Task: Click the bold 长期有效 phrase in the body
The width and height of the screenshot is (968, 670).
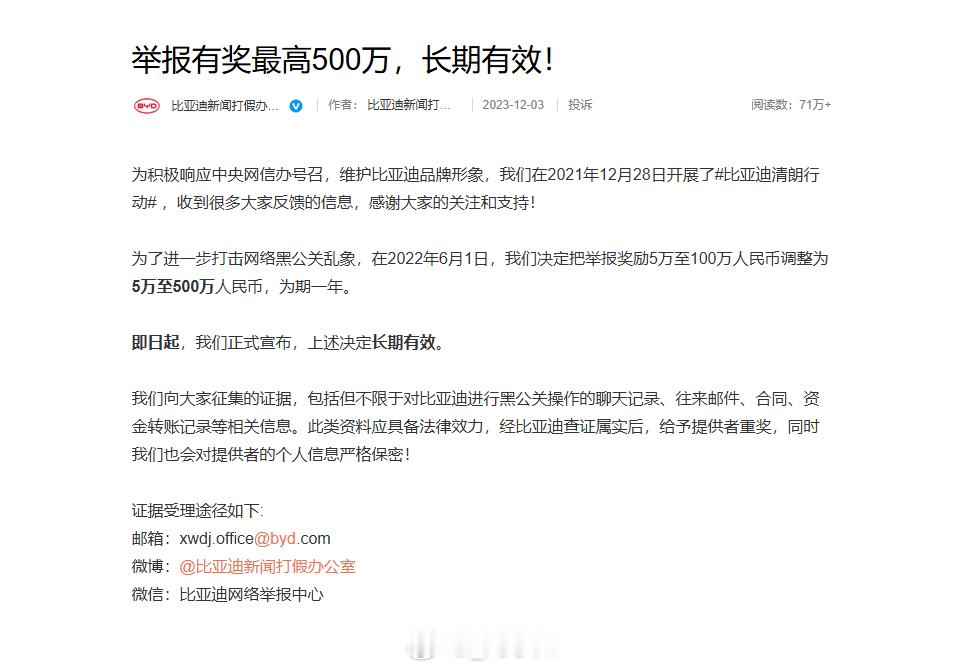Action: point(403,342)
